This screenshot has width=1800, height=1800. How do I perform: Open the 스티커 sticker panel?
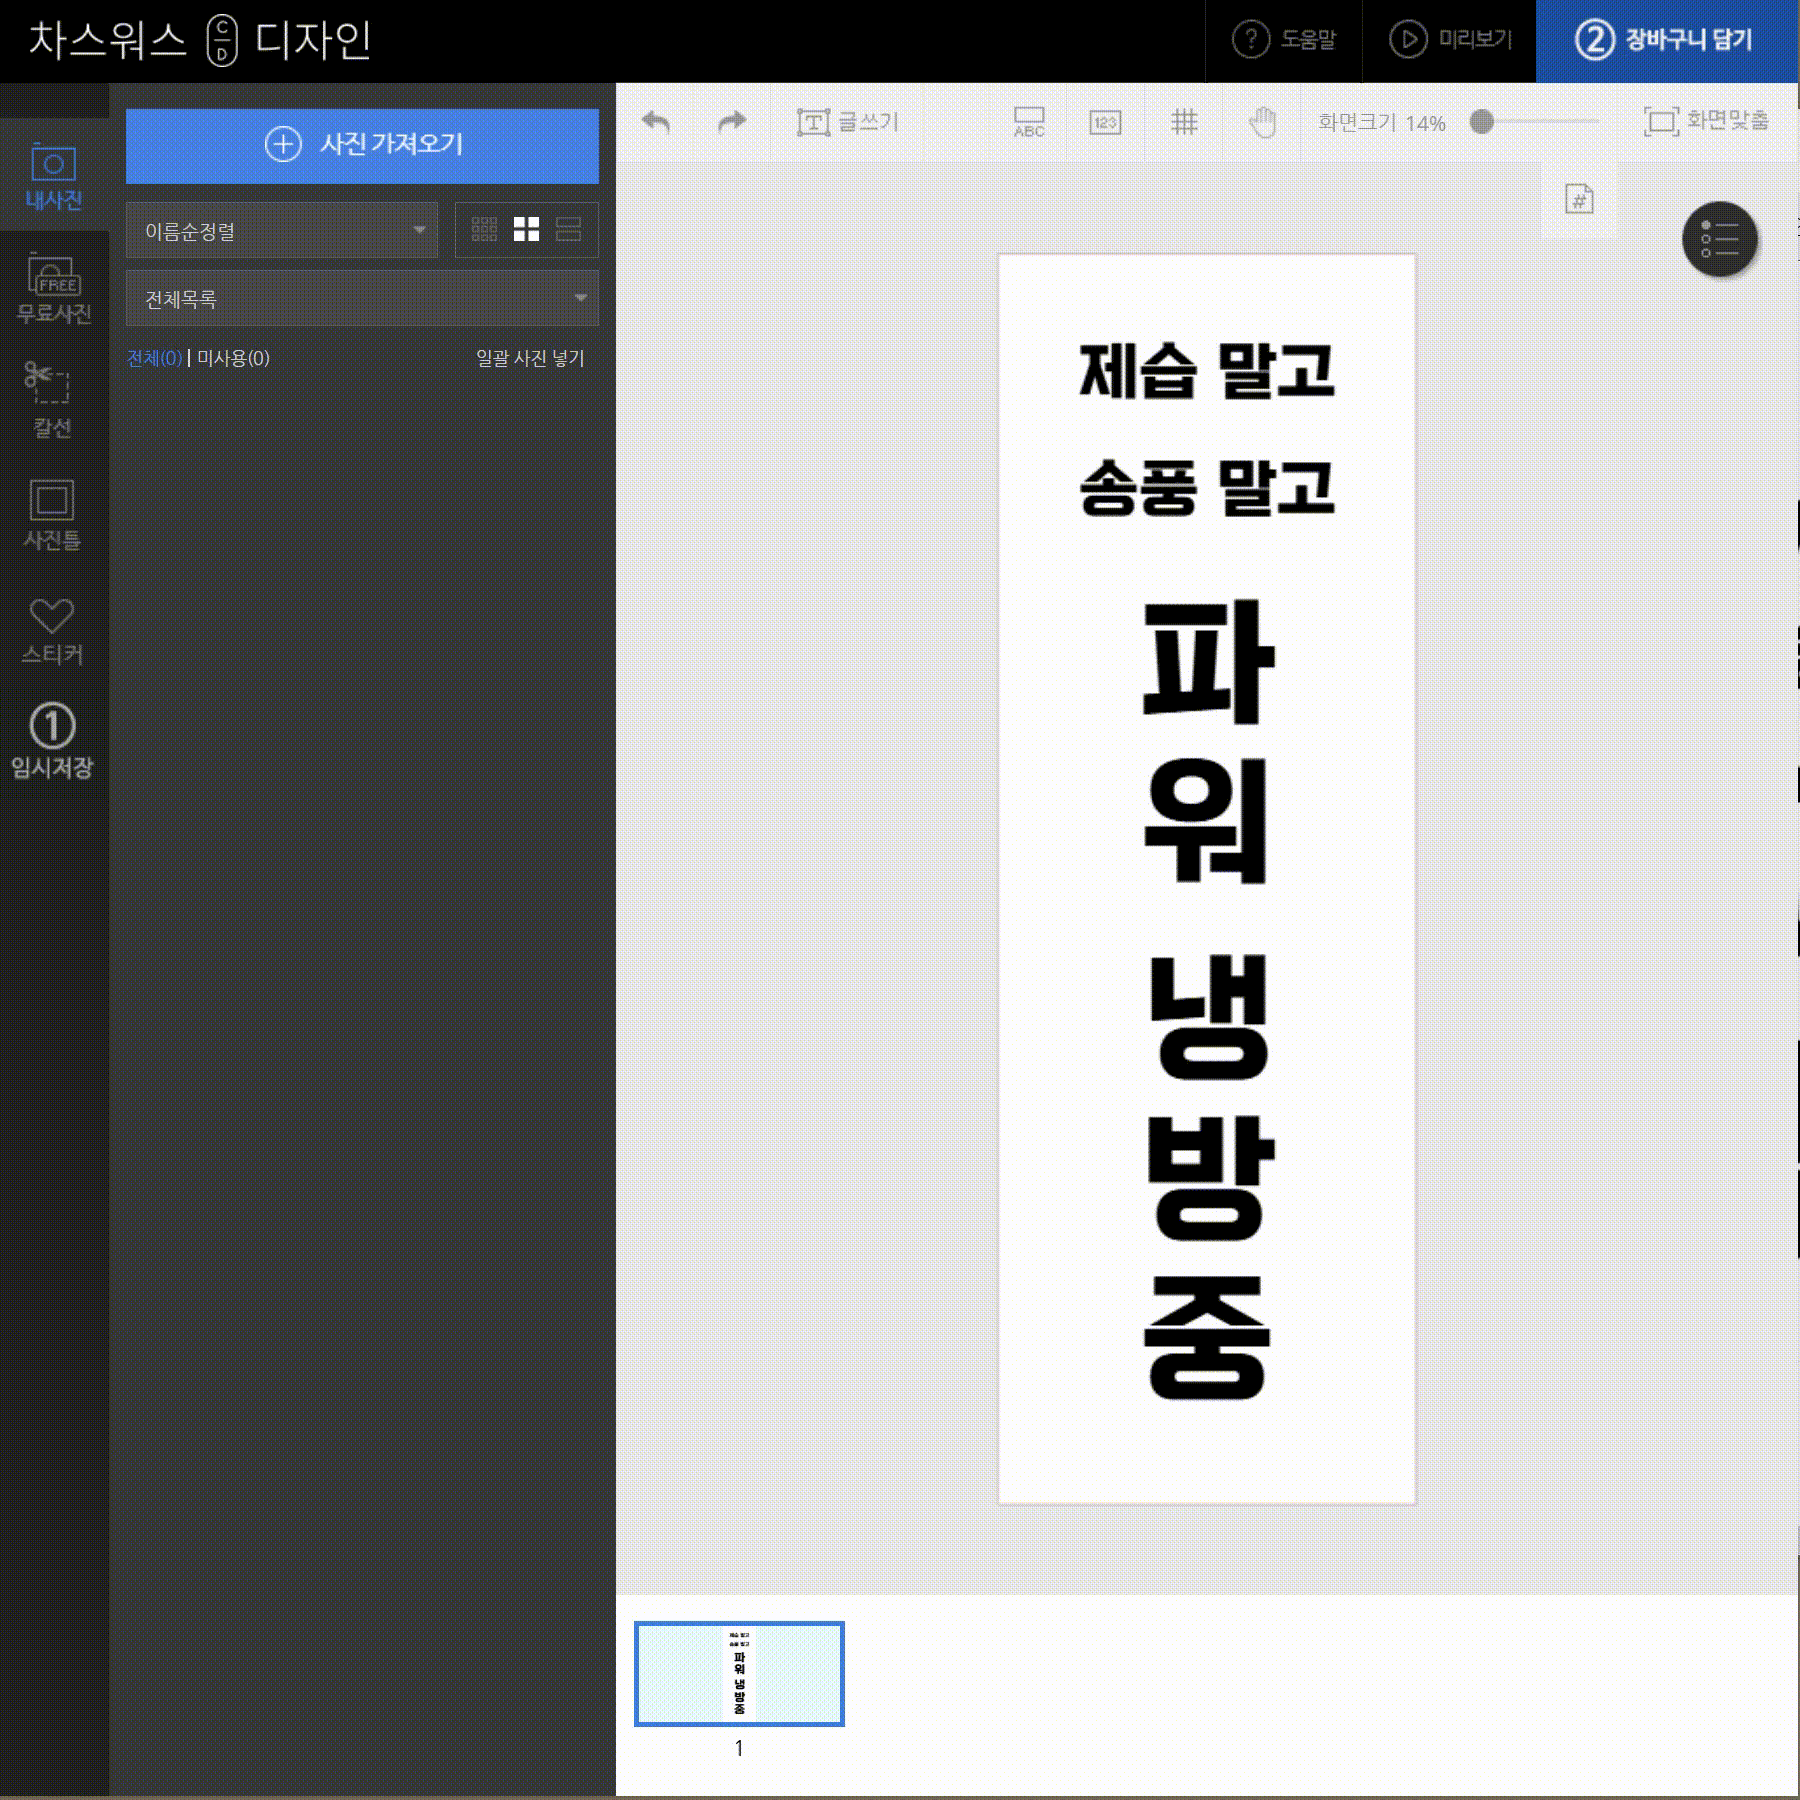point(54,630)
